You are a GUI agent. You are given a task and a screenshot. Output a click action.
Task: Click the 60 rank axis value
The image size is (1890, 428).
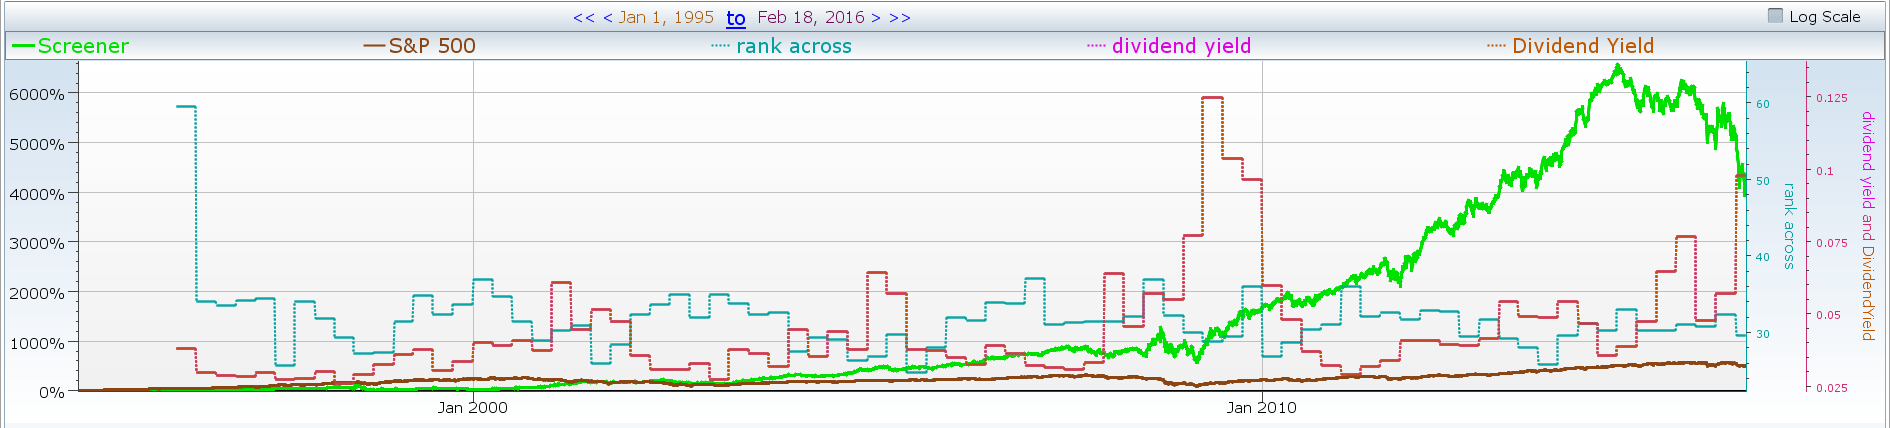(x=1763, y=104)
